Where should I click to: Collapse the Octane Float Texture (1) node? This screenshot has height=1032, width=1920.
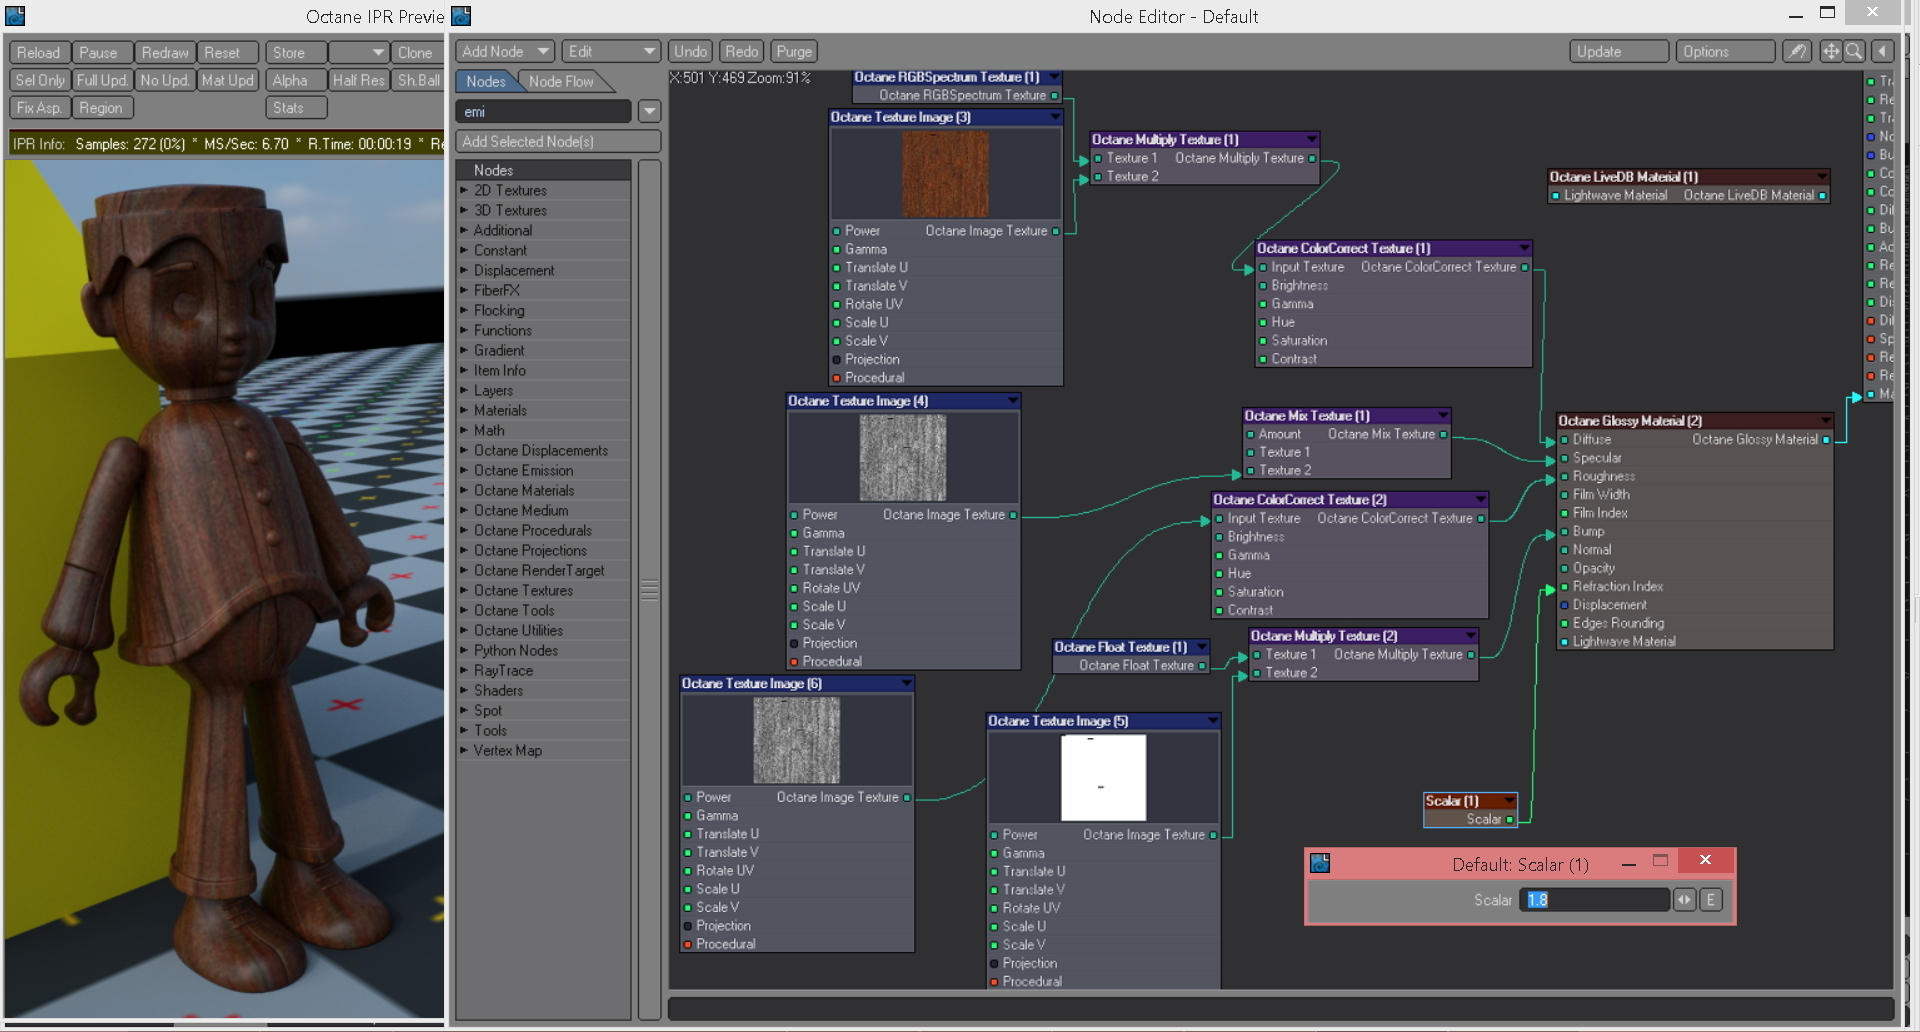pyautogui.click(x=1202, y=647)
